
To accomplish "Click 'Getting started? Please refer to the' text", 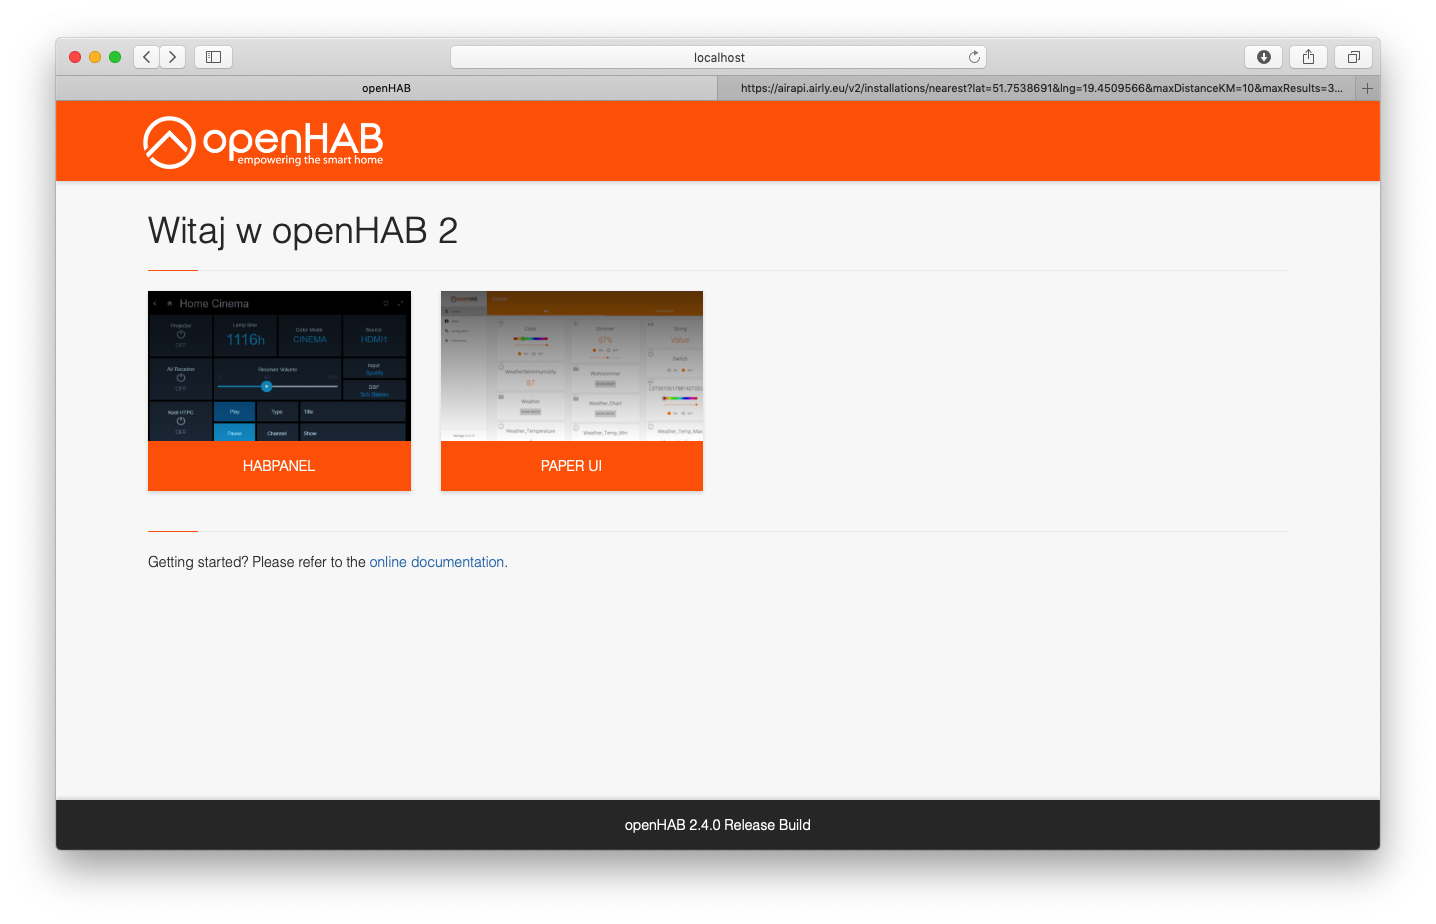I will tap(257, 562).
